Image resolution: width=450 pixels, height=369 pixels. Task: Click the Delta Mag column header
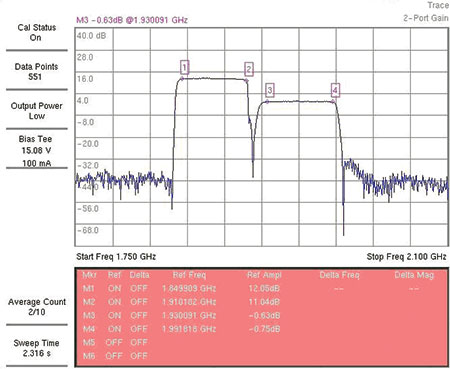point(414,275)
